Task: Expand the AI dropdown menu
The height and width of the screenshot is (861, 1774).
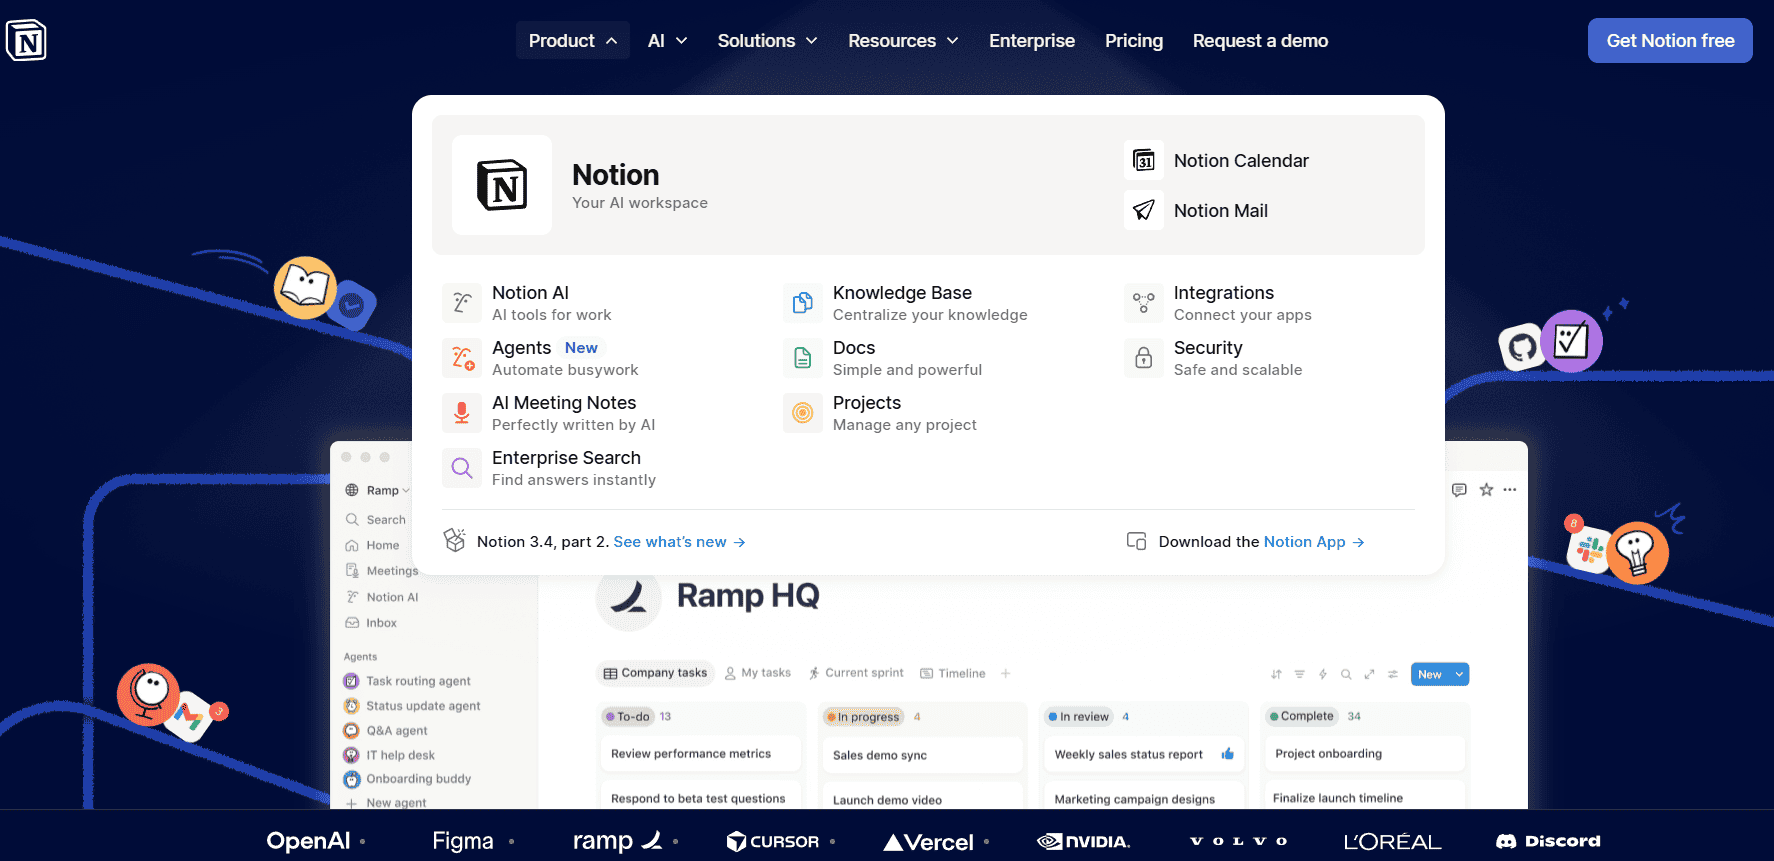Action: point(668,40)
